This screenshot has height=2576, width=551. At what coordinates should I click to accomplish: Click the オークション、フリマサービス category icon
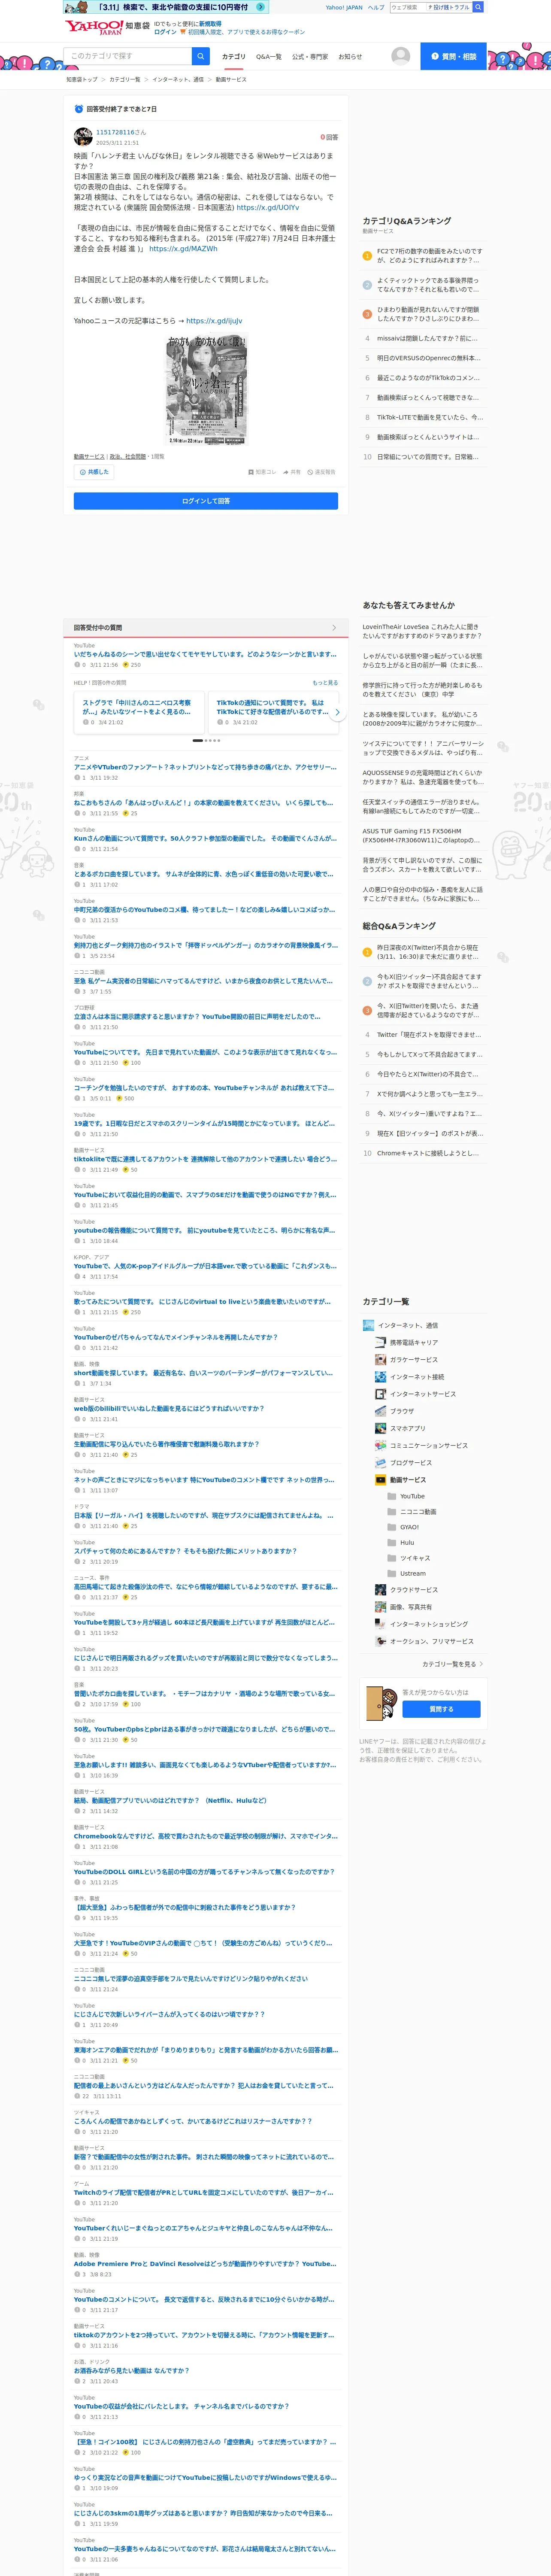[x=381, y=1641]
